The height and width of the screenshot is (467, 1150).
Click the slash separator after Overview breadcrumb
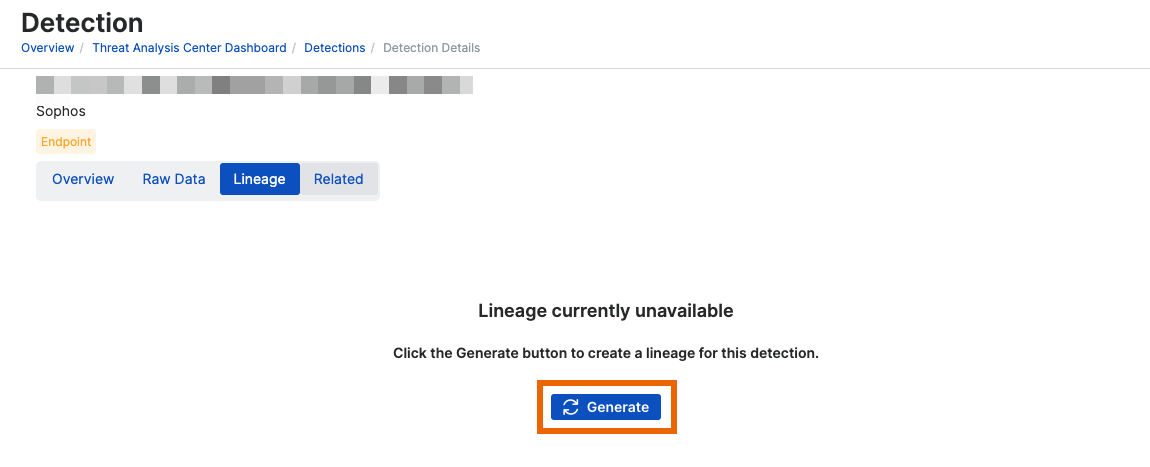(83, 48)
